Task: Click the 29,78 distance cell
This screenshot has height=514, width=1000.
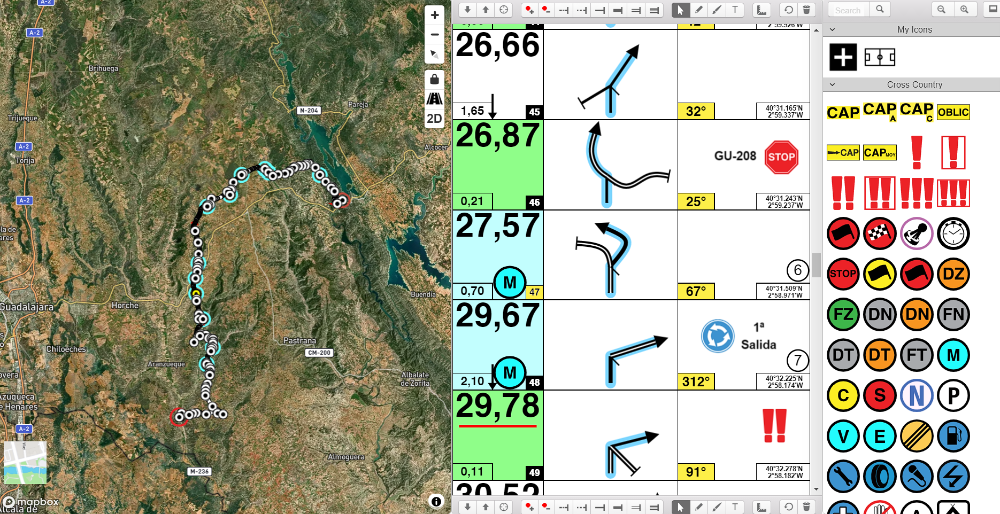Action: [x=498, y=436]
